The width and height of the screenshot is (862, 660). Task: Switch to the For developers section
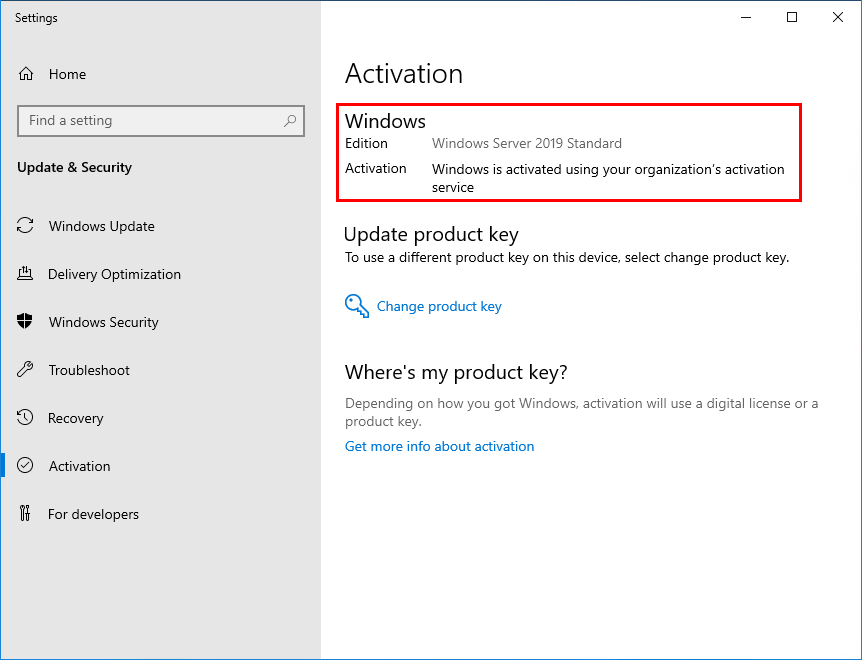93,514
